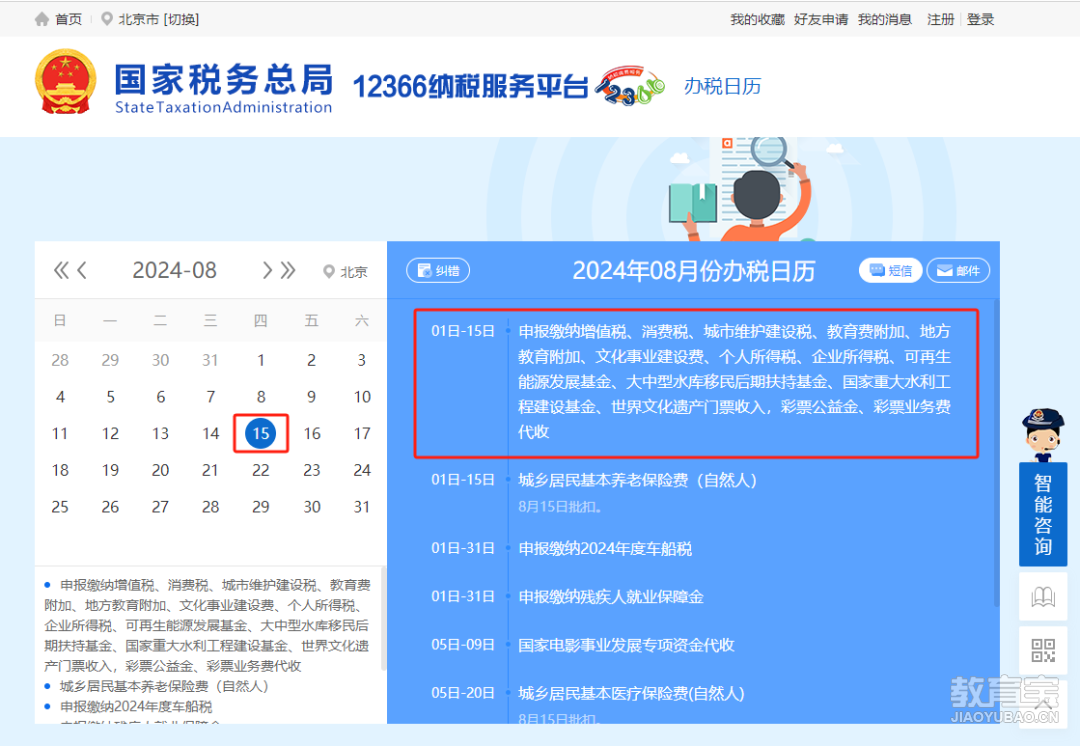Select date 20 in the calendar

tap(160, 470)
